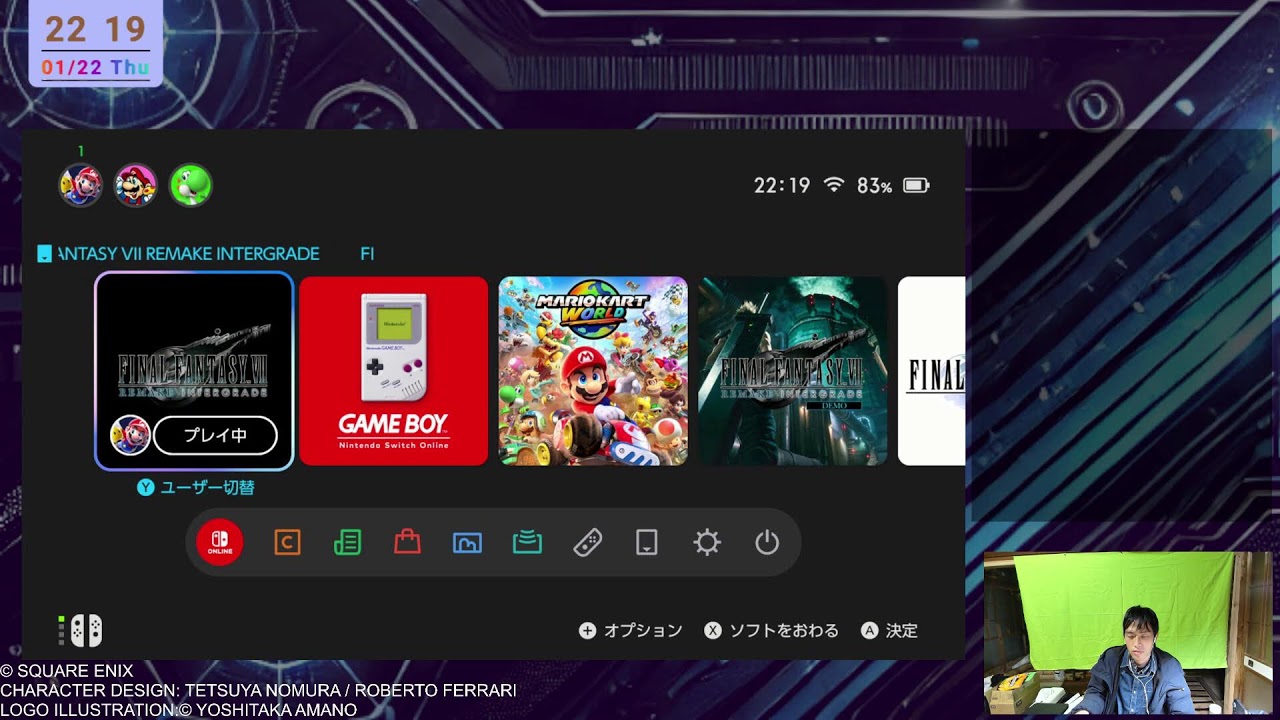Click the © SQUARE ENIX copyright text
The width and height of the screenshot is (1280, 720).
point(67,671)
